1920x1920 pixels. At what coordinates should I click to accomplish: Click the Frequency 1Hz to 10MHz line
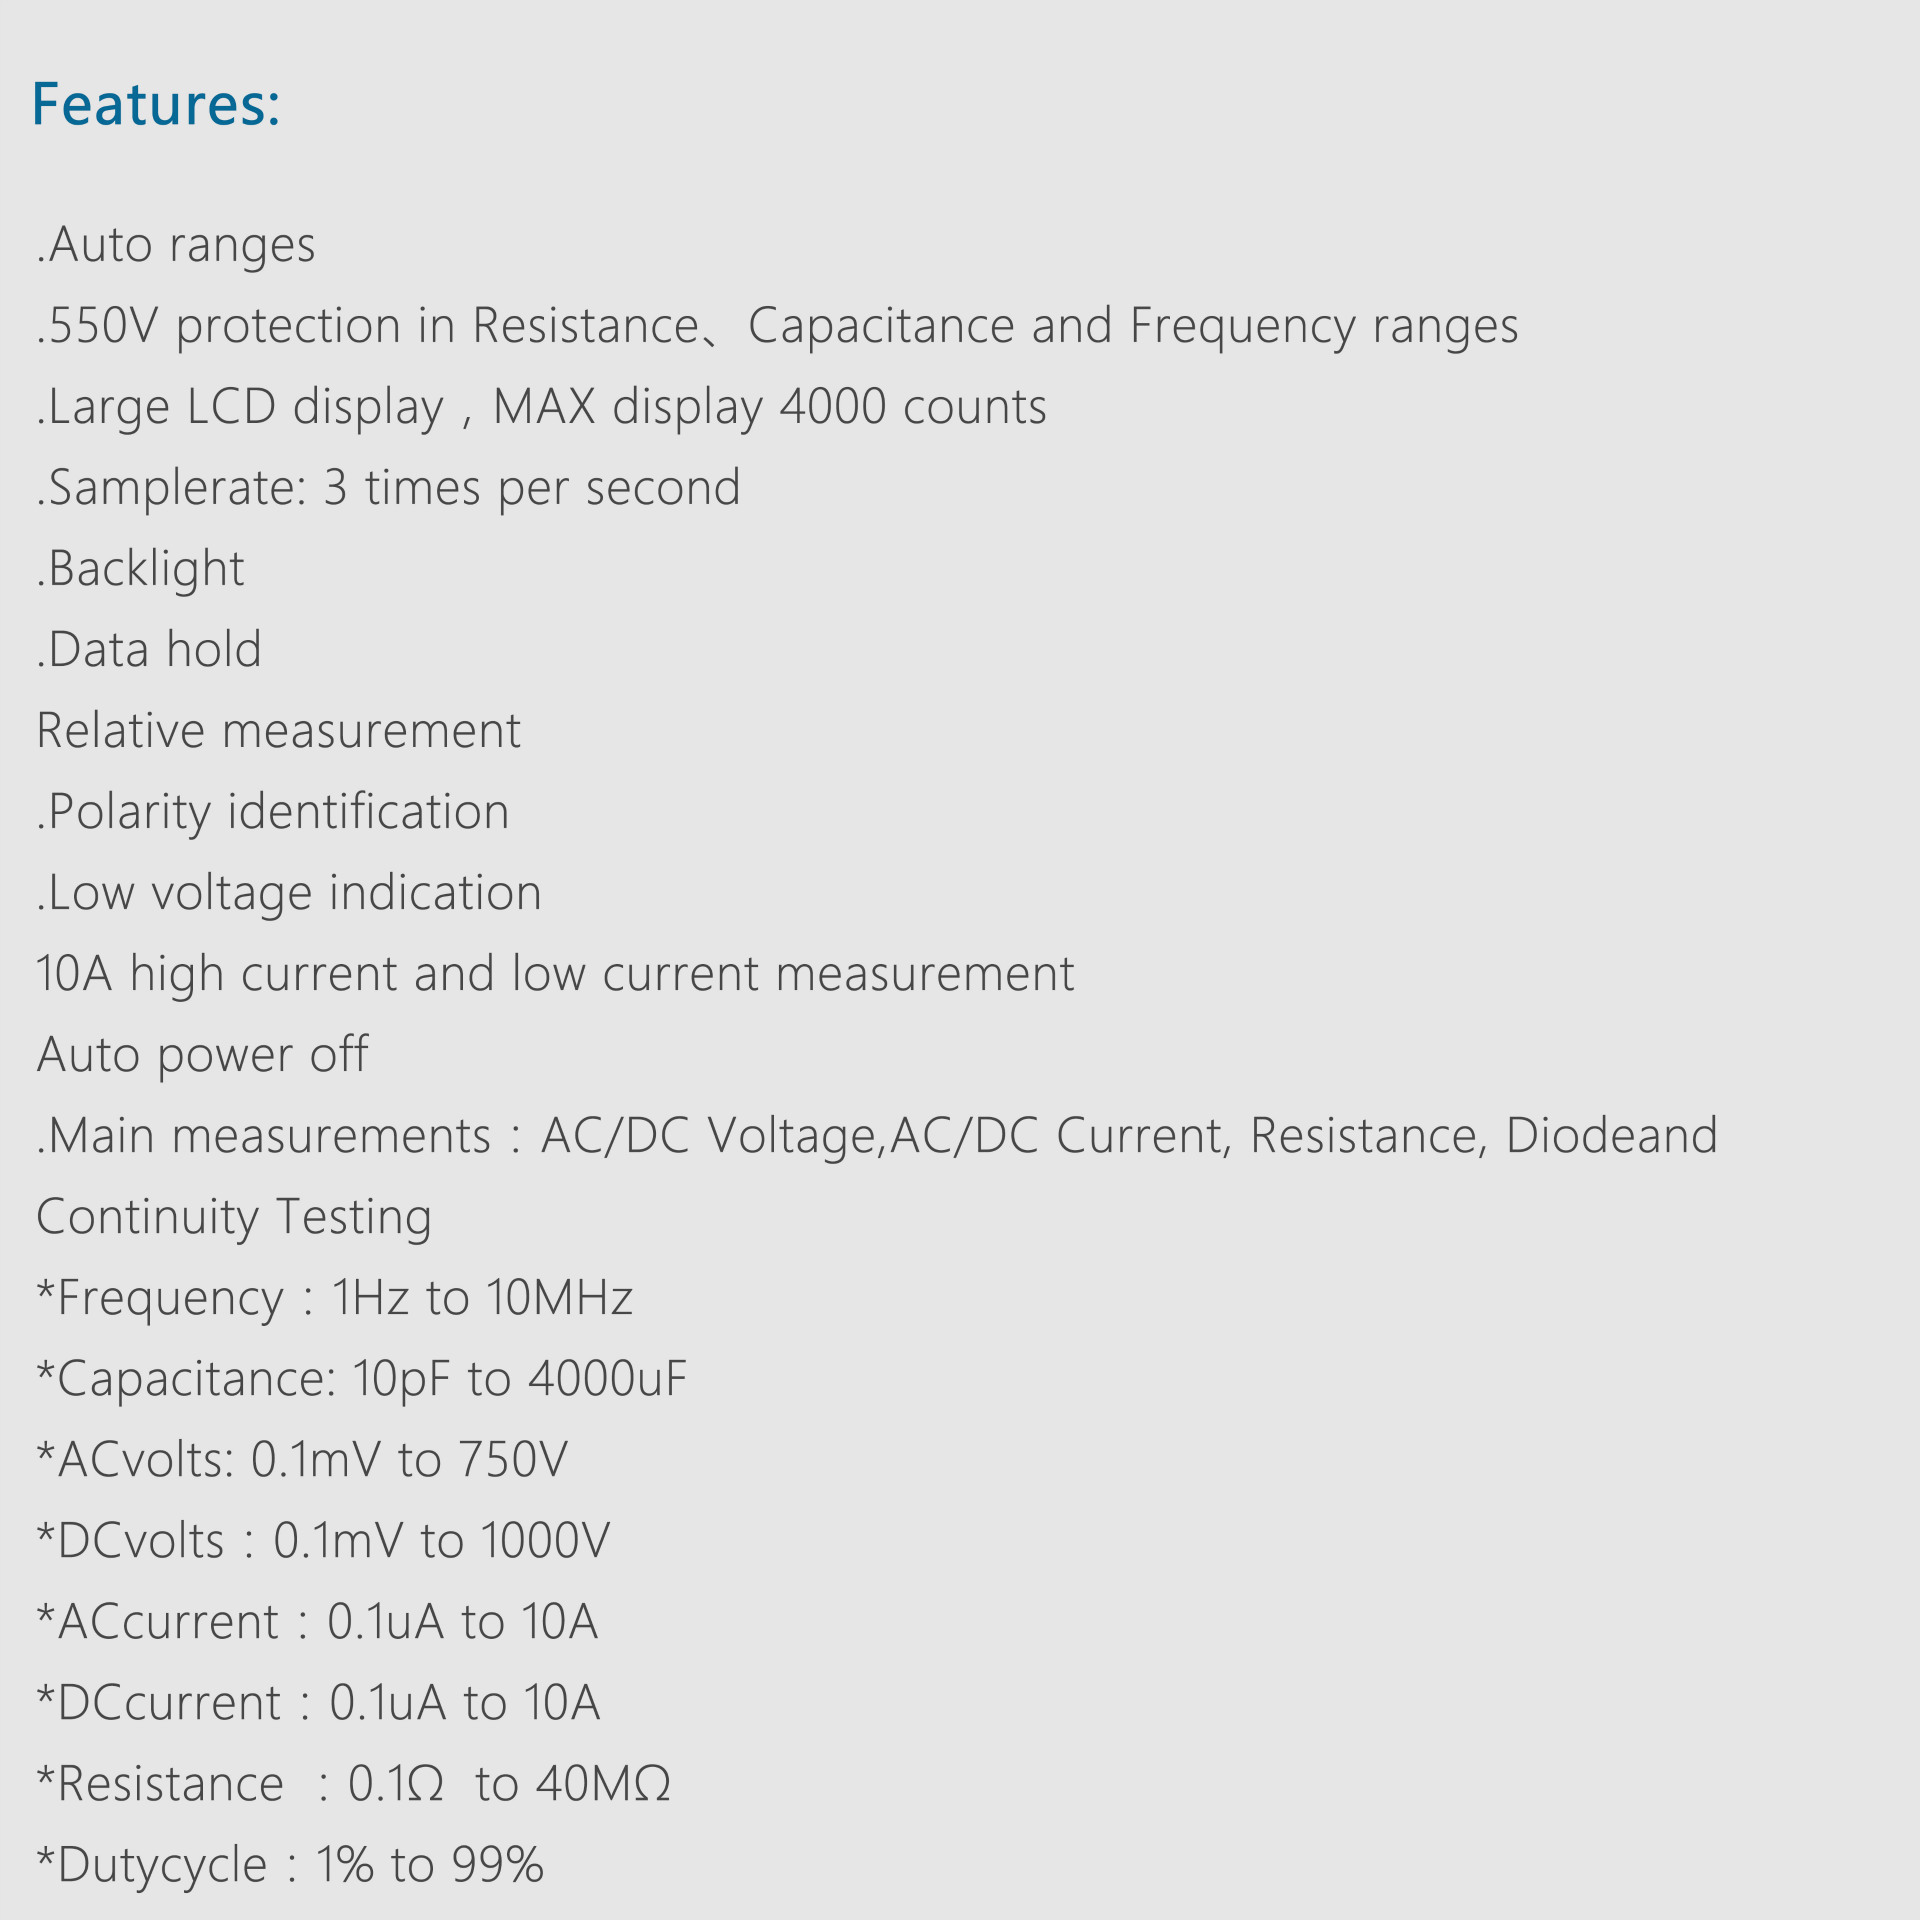coord(334,1298)
